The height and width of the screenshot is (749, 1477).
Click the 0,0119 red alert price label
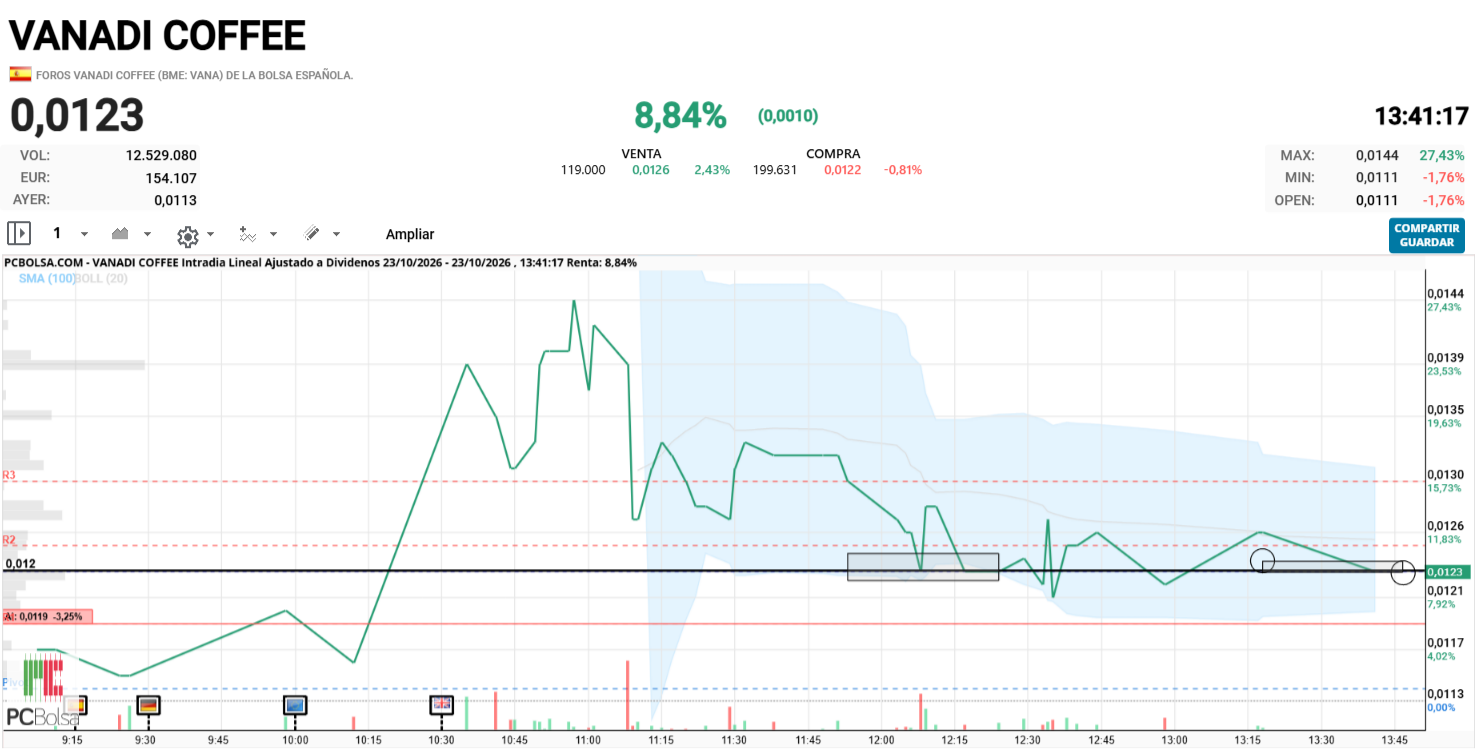pyautogui.click(x=47, y=616)
